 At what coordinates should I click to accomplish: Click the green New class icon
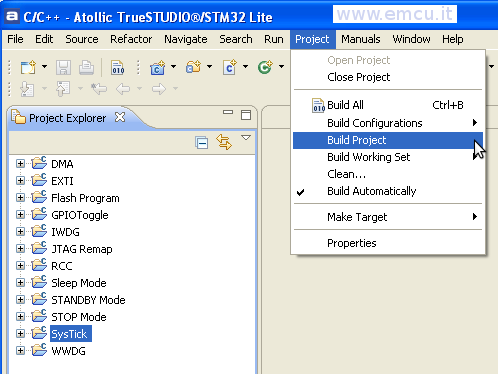click(265, 67)
